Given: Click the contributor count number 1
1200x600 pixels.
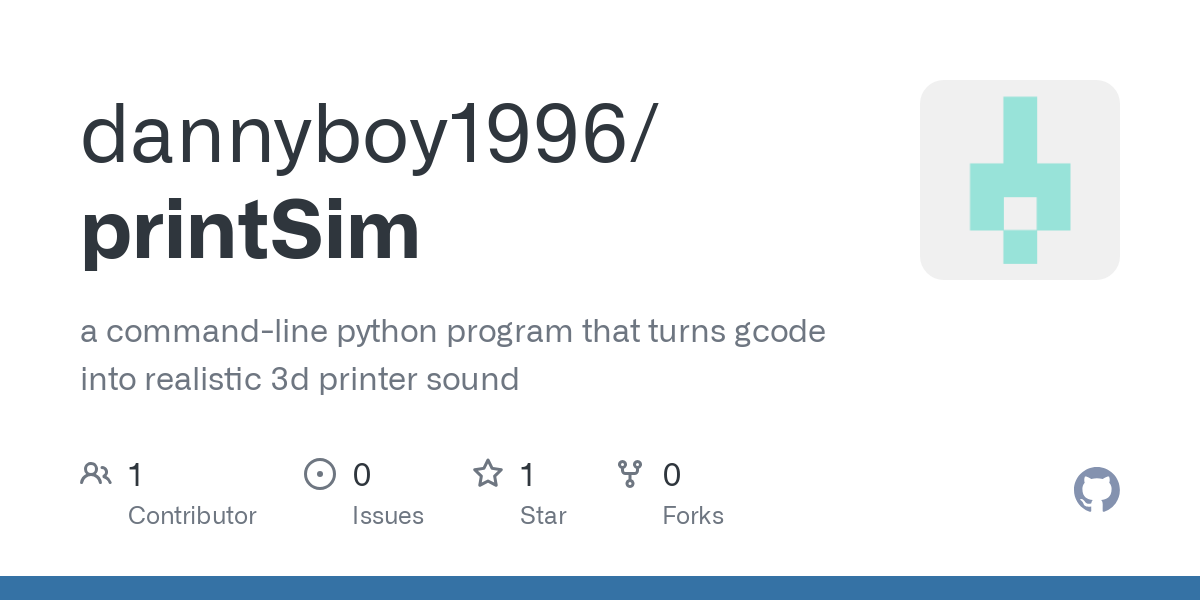Looking at the screenshot, I should point(136,474).
